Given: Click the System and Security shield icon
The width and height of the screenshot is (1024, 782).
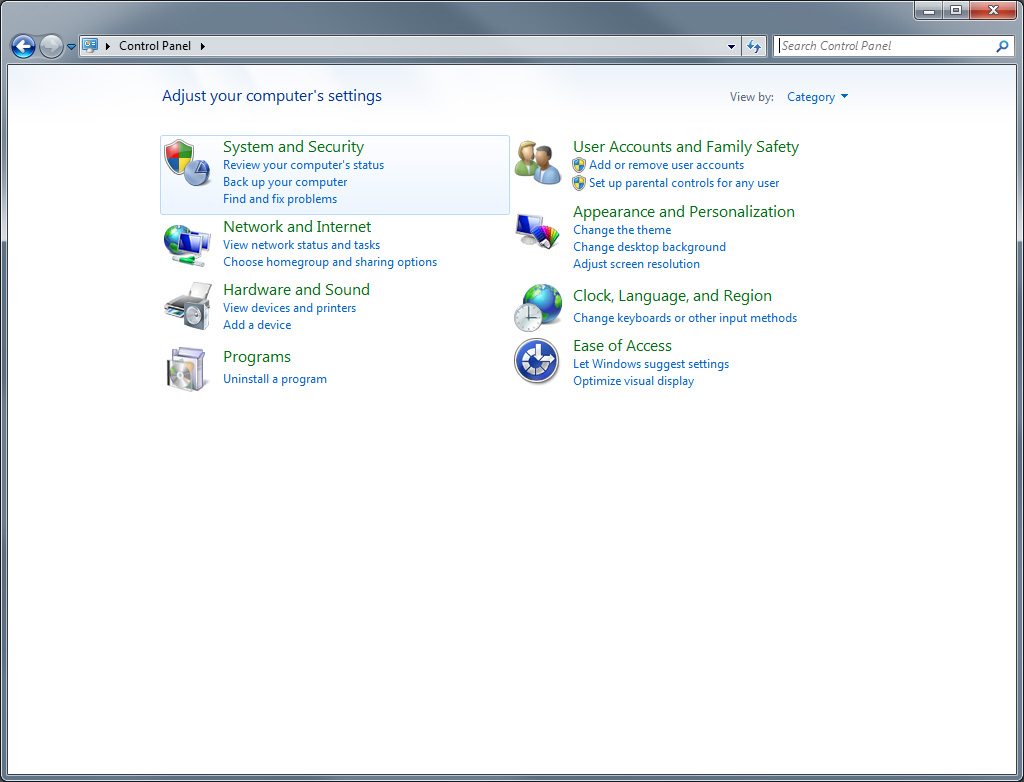Looking at the screenshot, I should (x=187, y=162).
